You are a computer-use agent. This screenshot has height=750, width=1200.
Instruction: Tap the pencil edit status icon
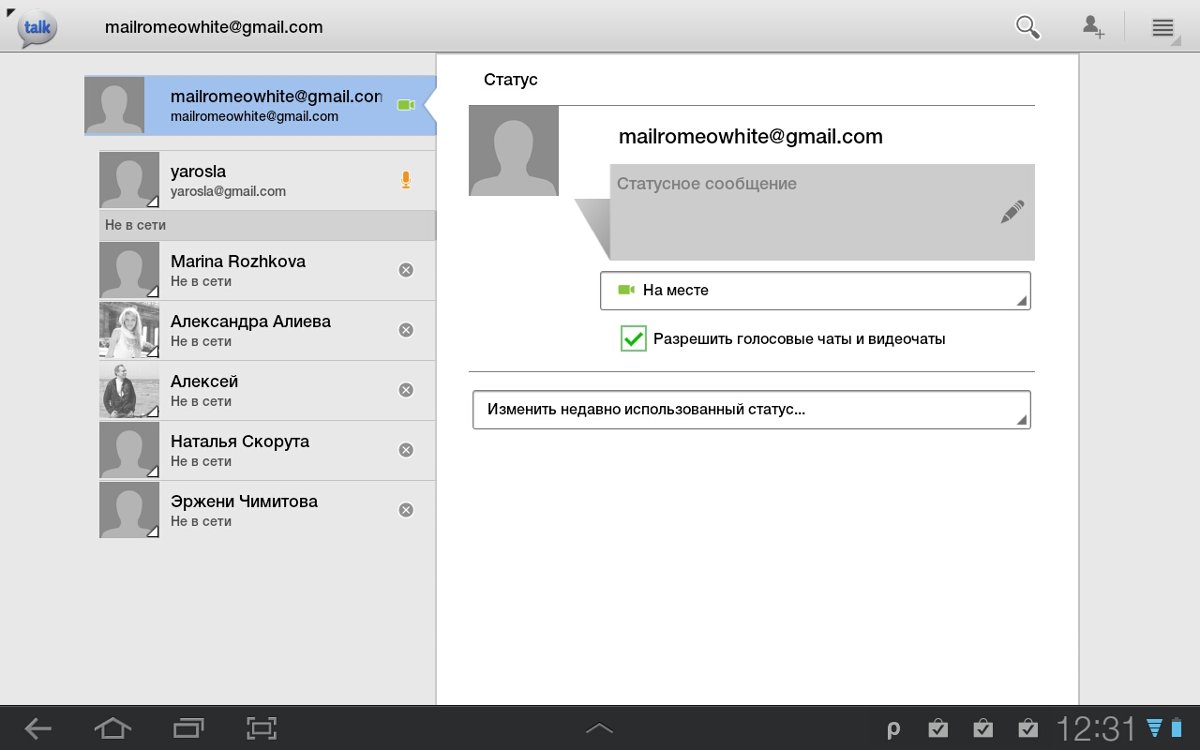(x=1012, y=212)
